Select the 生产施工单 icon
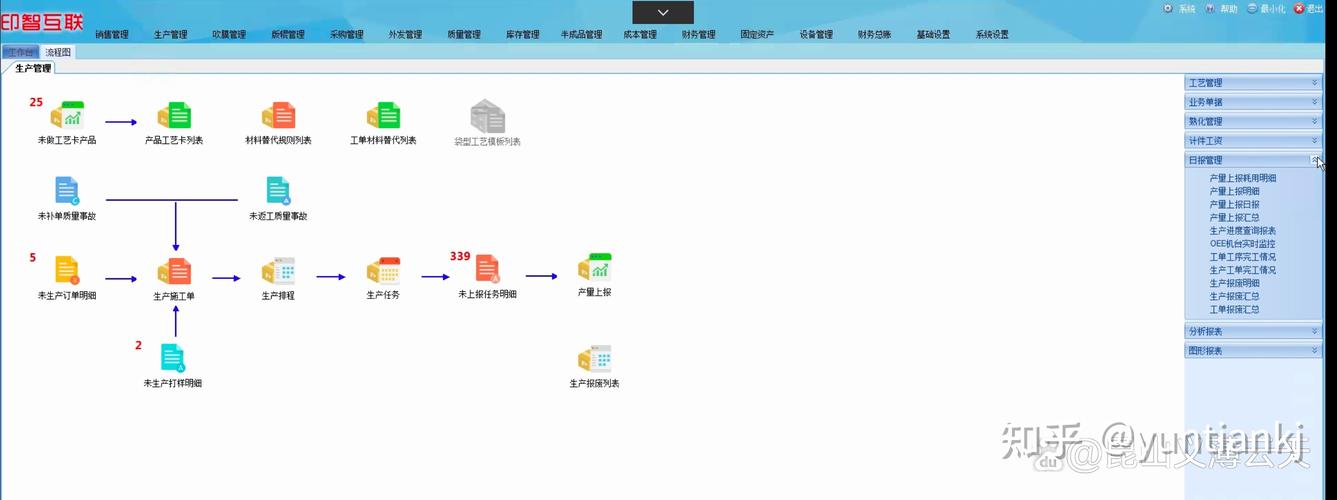This screenshot has width=1337, height=500. [x=174, y=271]
